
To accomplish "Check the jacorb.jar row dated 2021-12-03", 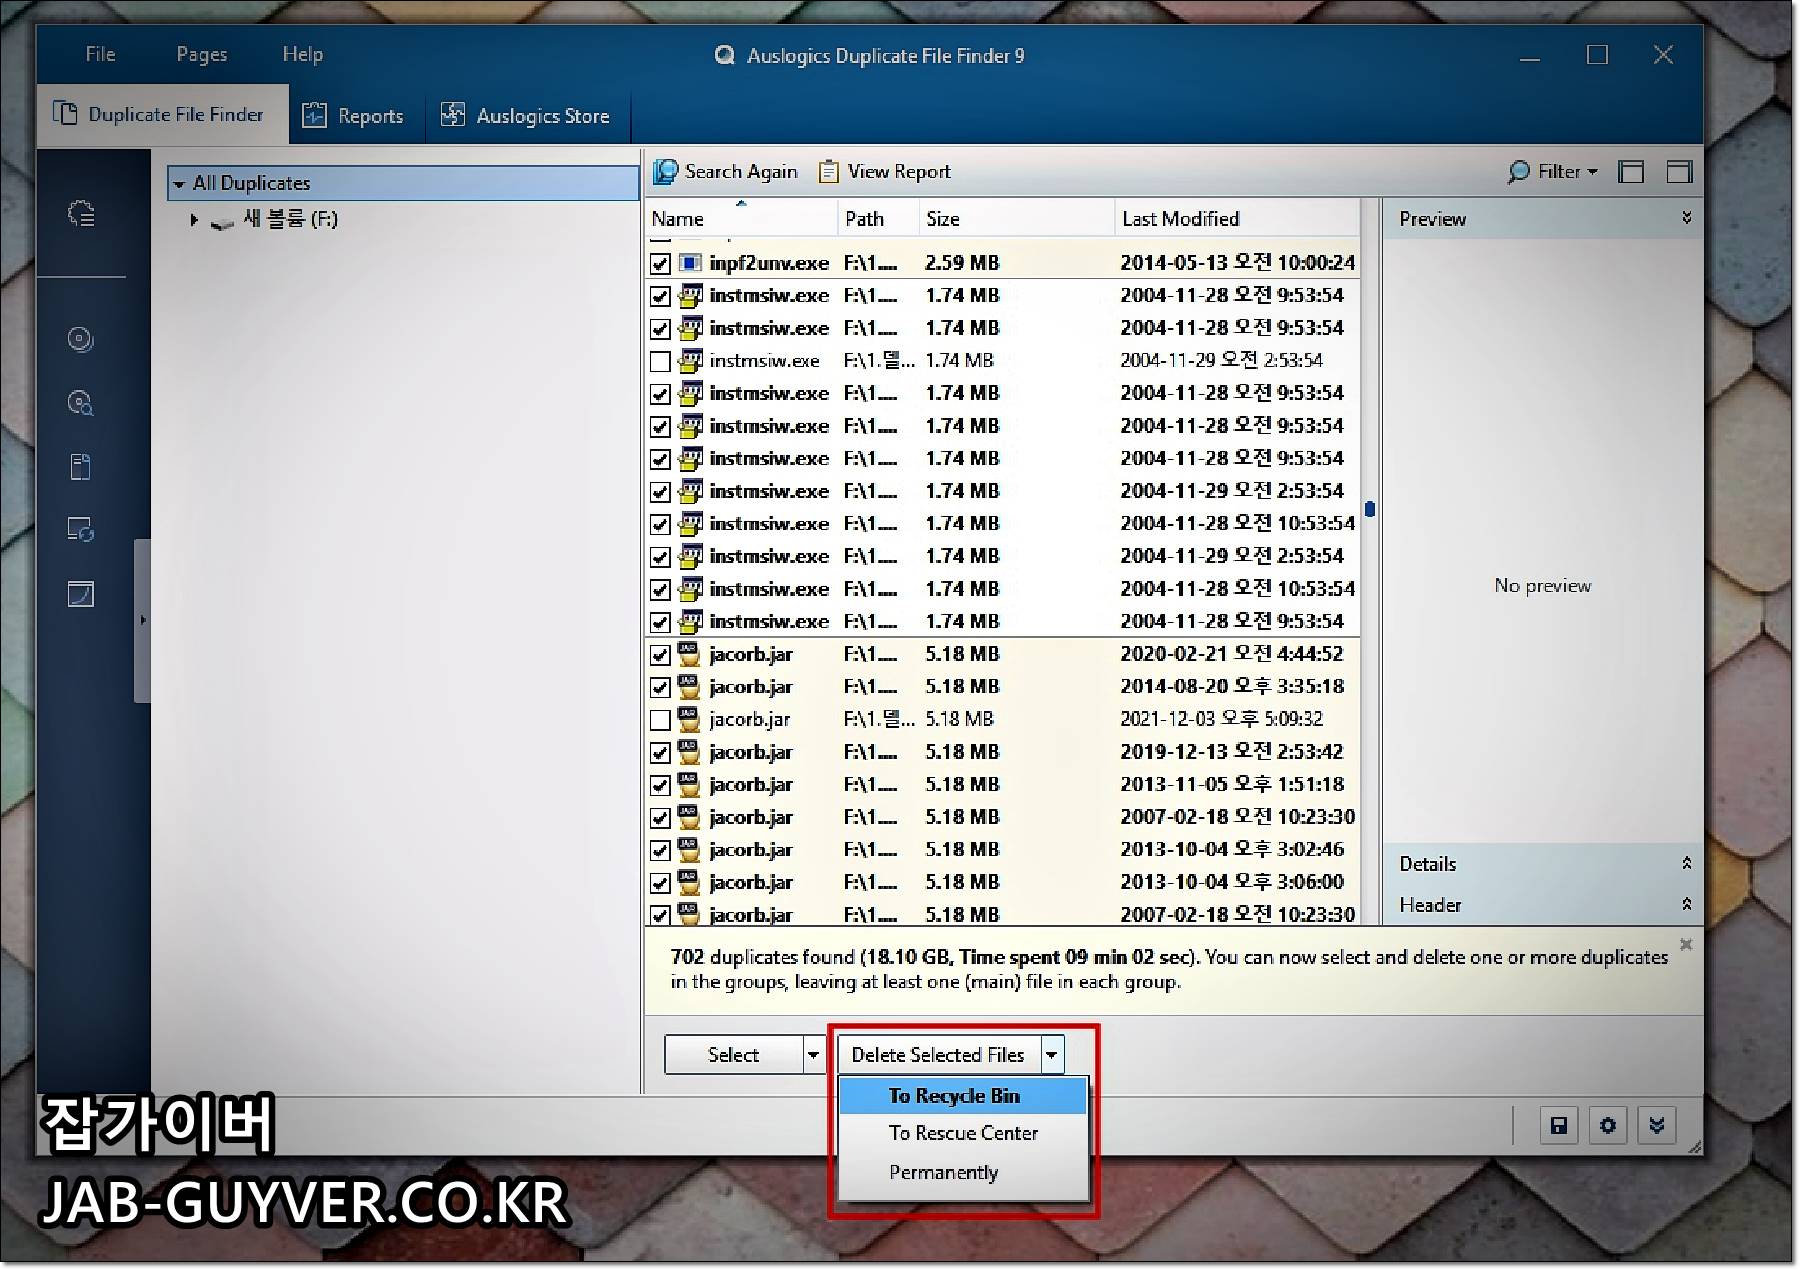I will (x=660, y=720).
